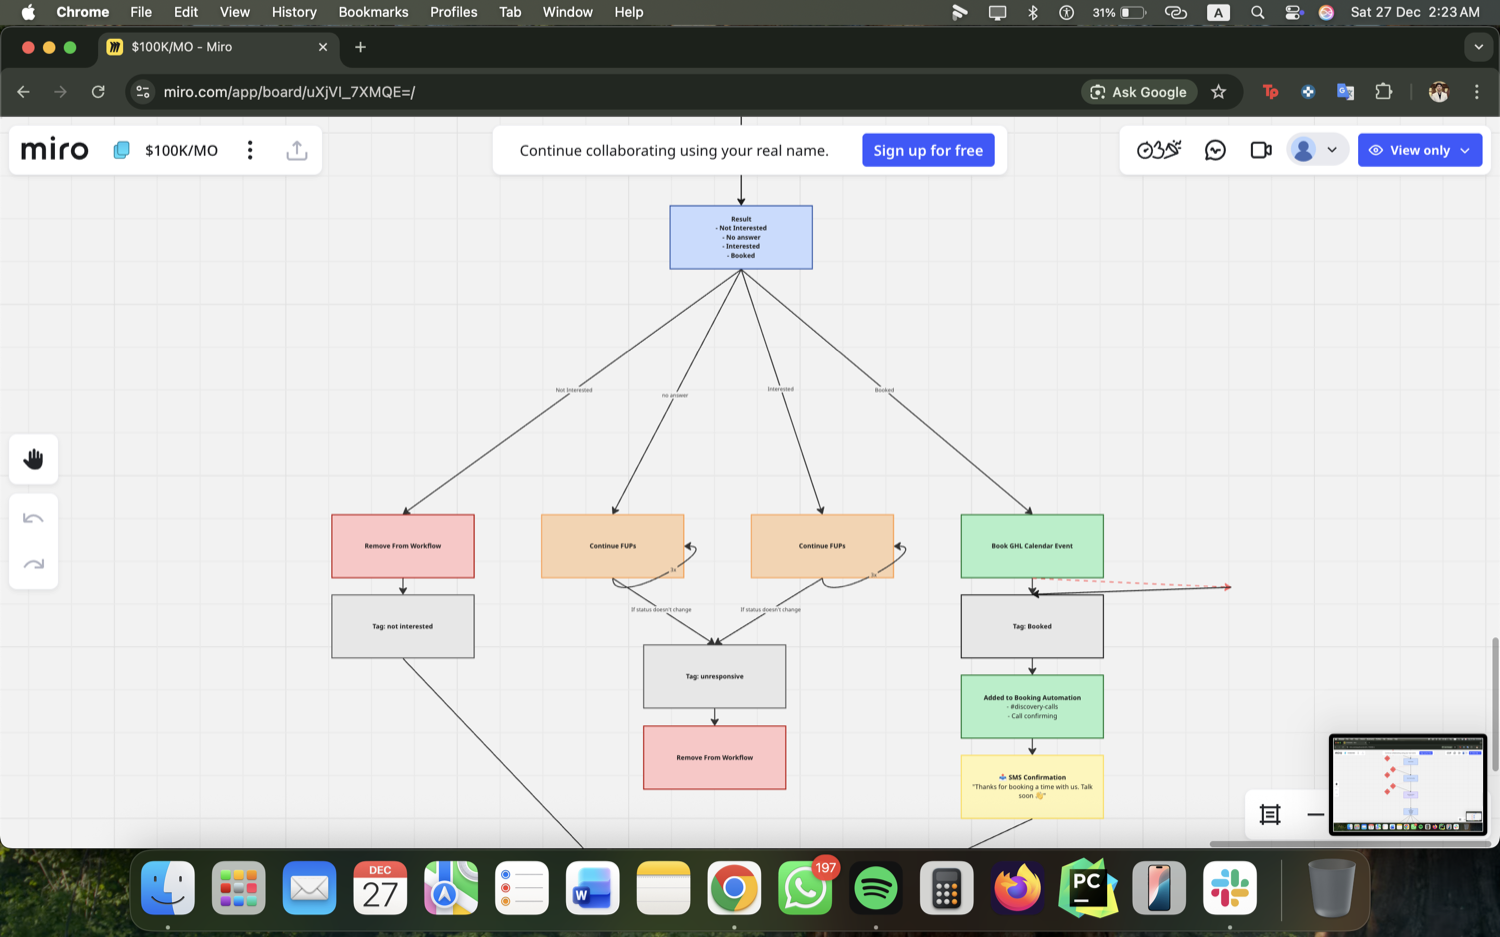Click the board title $100K/MO
The image size is (1500, 937).
coord(181,150)
